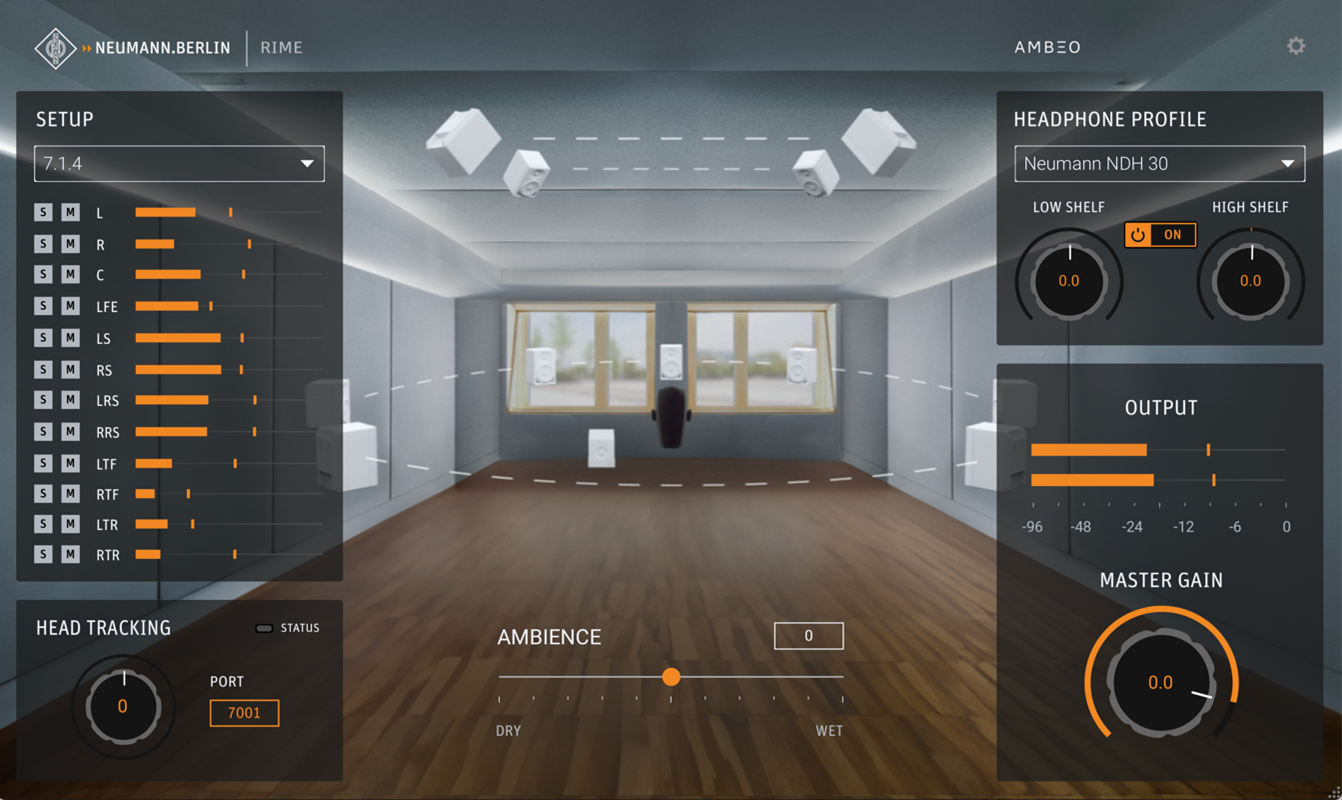Open the 7.1.4 setup dropdown

point(179,163)
